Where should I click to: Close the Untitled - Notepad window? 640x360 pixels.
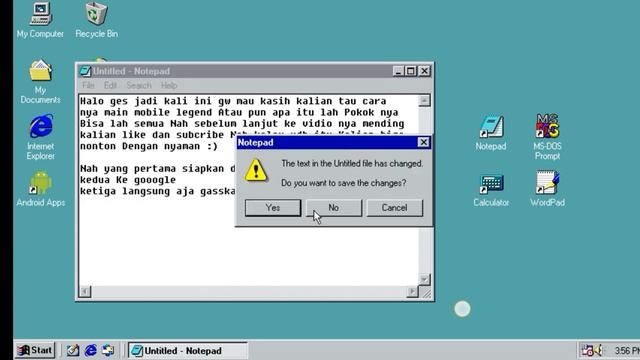[424, 71]
